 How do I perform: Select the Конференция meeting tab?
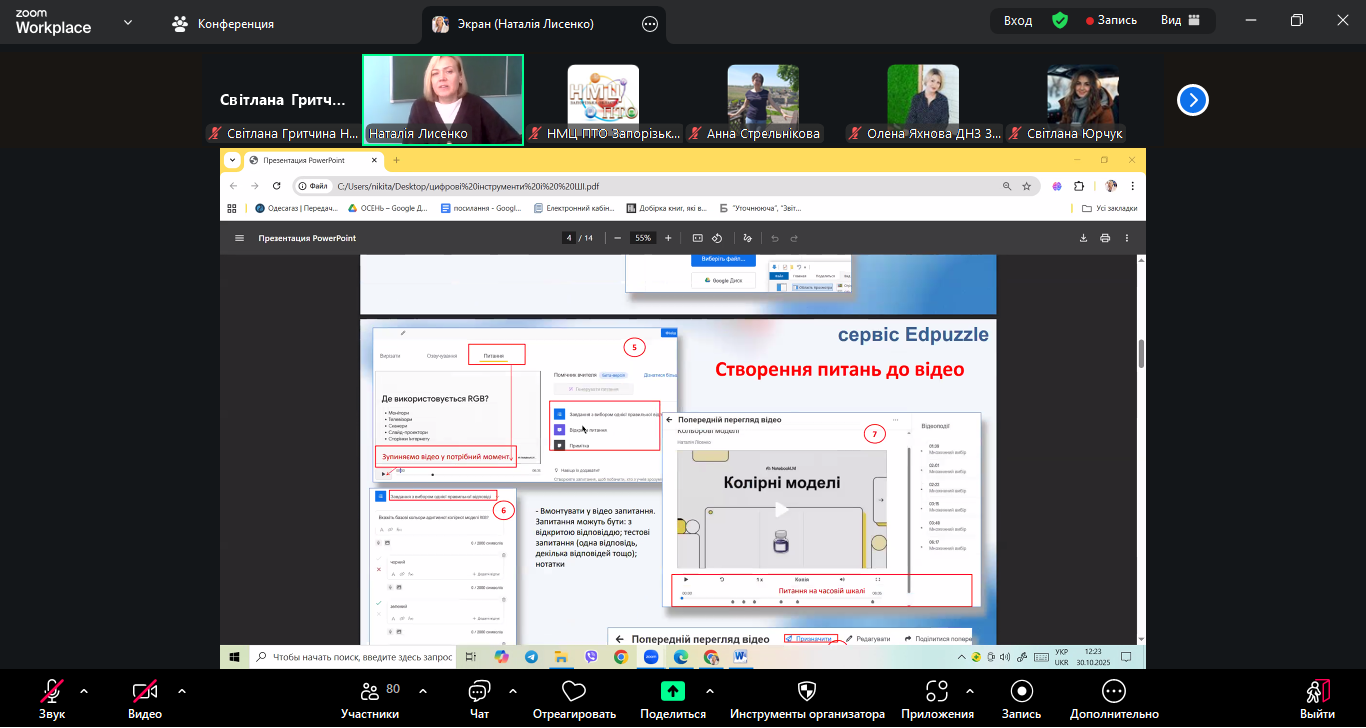click(x=223, y=24)
